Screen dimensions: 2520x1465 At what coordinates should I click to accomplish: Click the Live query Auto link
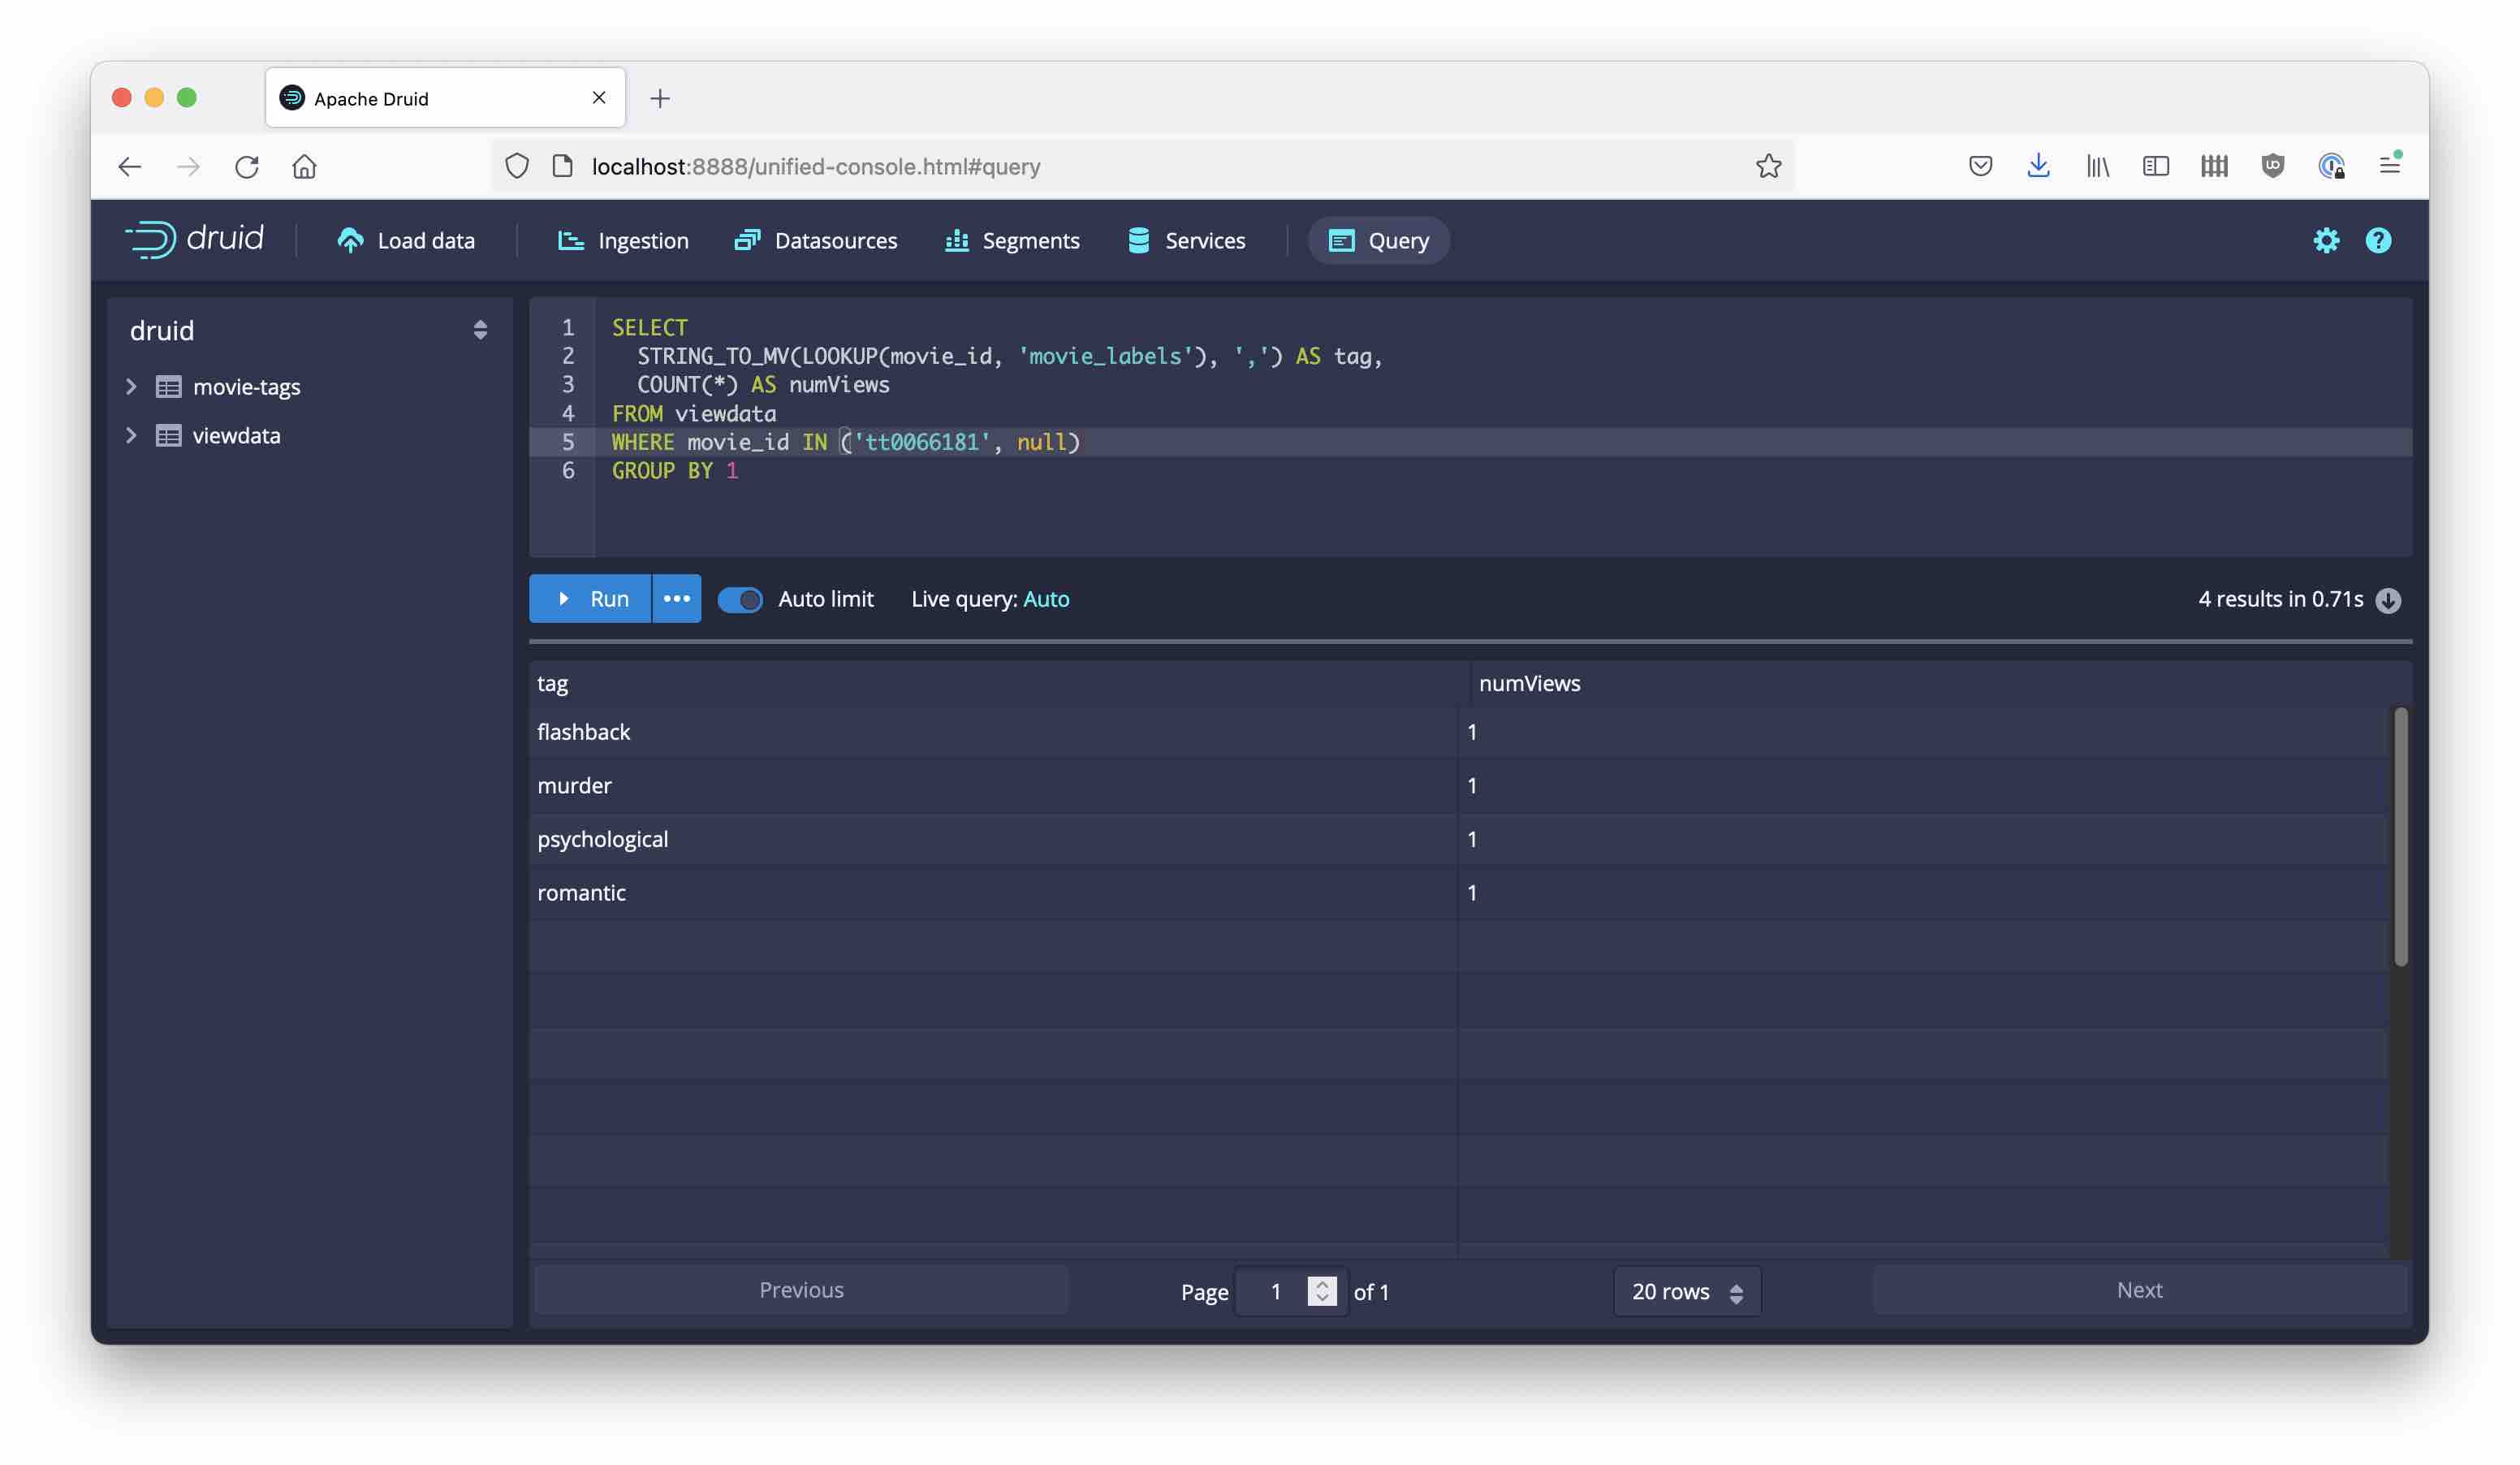coord(1046,599)
